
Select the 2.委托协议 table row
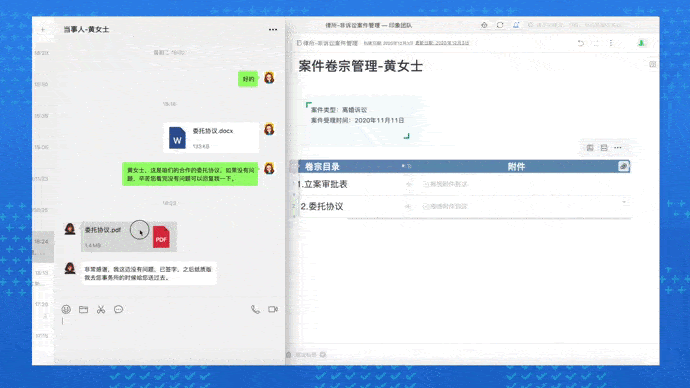(x=464, y=206)
